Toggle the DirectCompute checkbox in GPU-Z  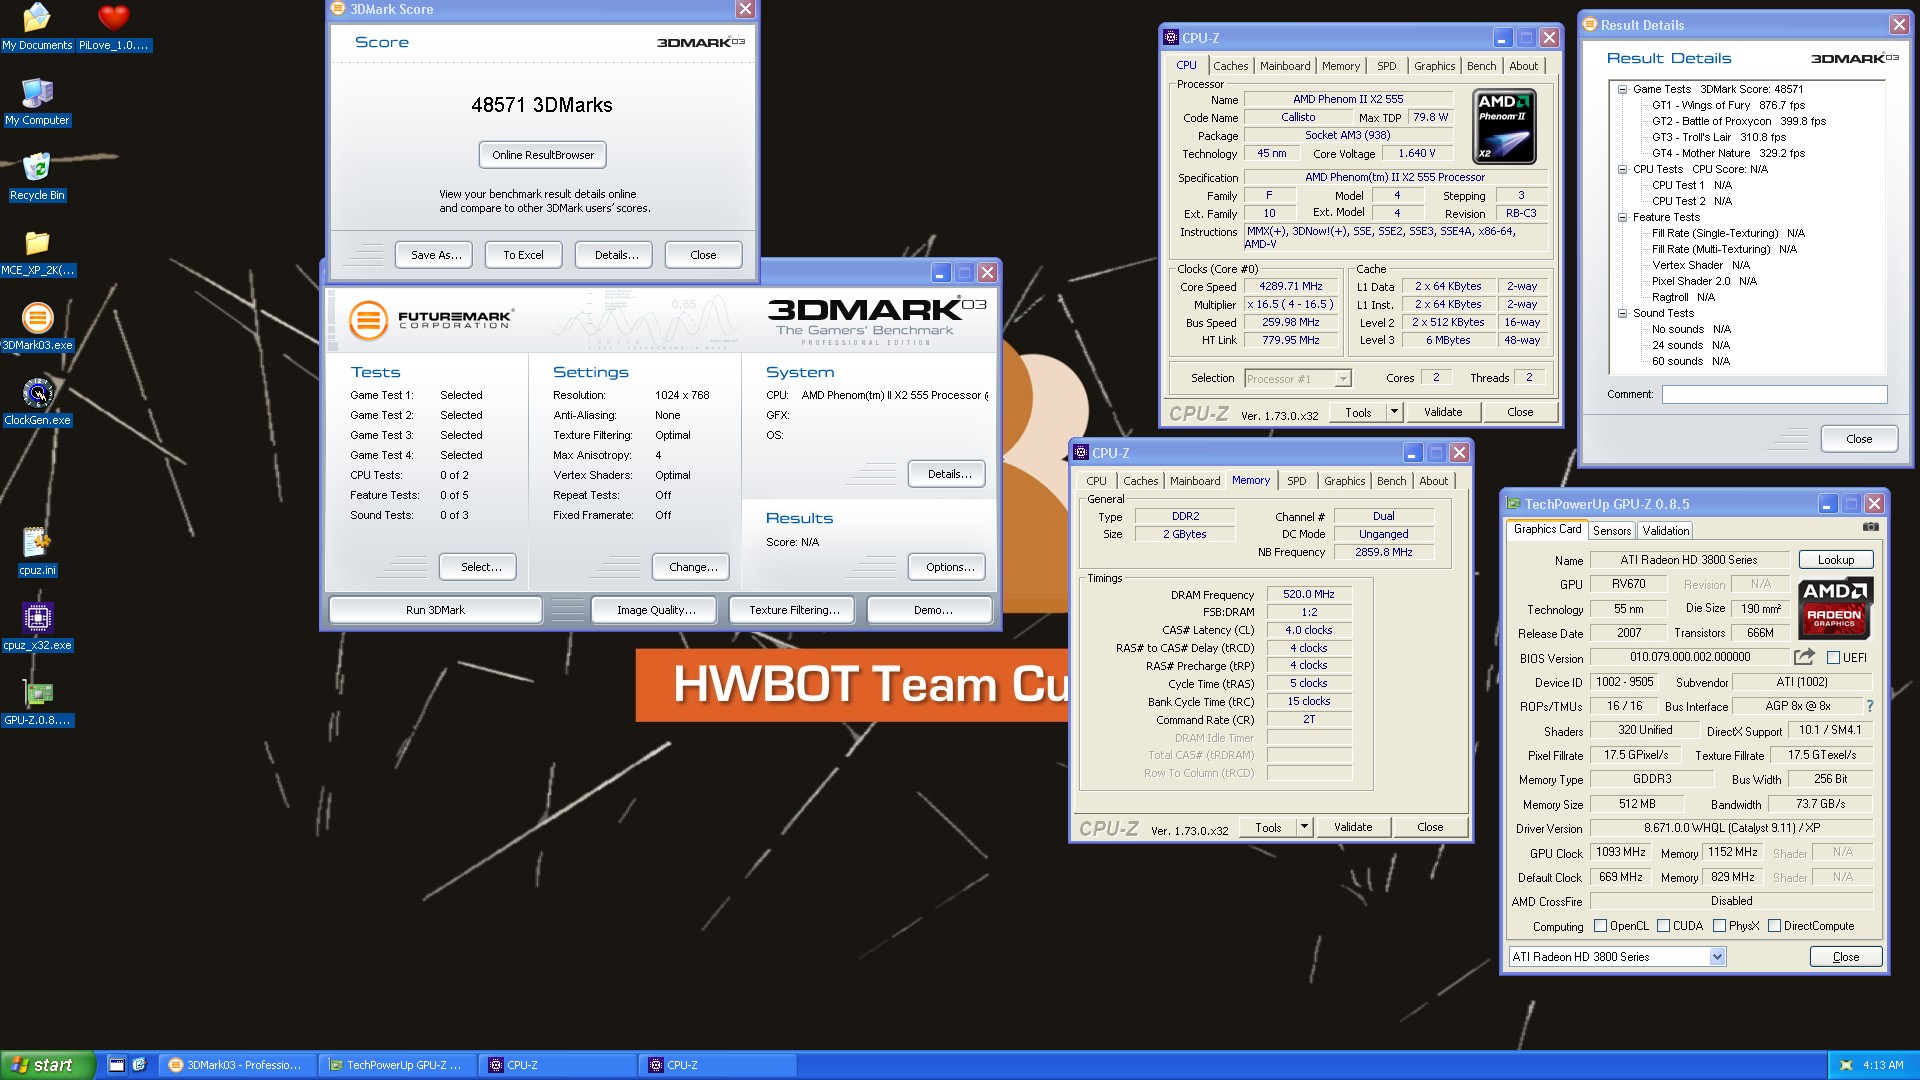1774,926
